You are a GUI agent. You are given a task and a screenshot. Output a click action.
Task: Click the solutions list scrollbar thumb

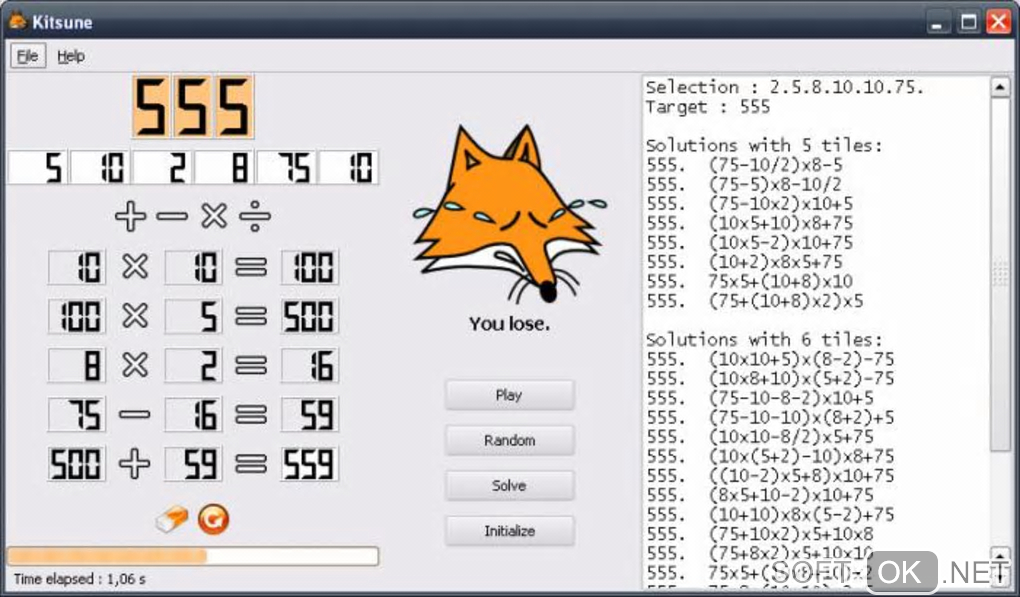click(1000, 274)
